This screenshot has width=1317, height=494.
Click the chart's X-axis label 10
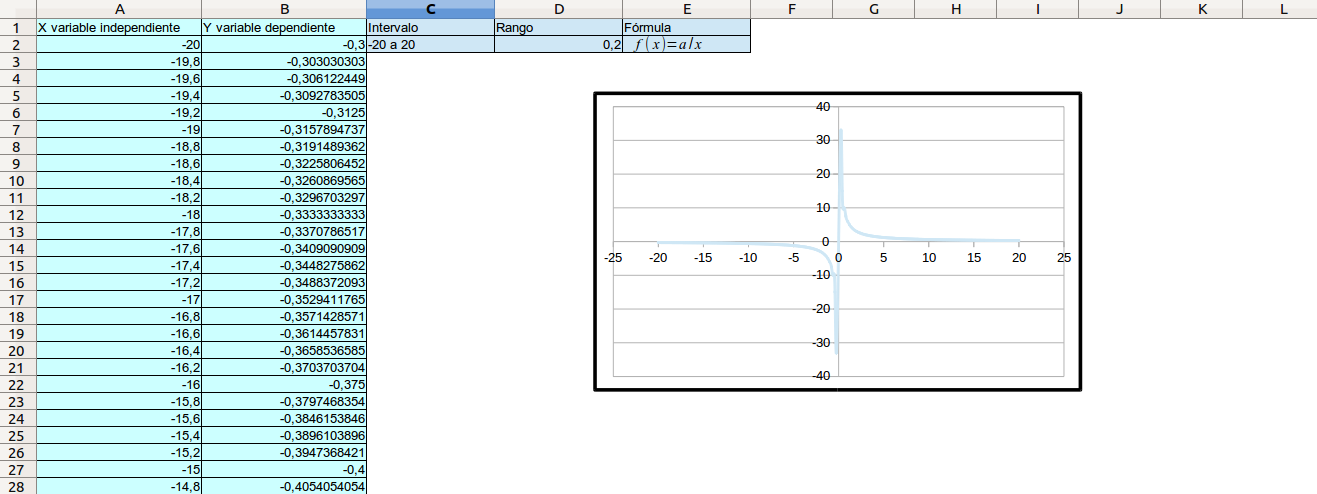coord(929,257)
